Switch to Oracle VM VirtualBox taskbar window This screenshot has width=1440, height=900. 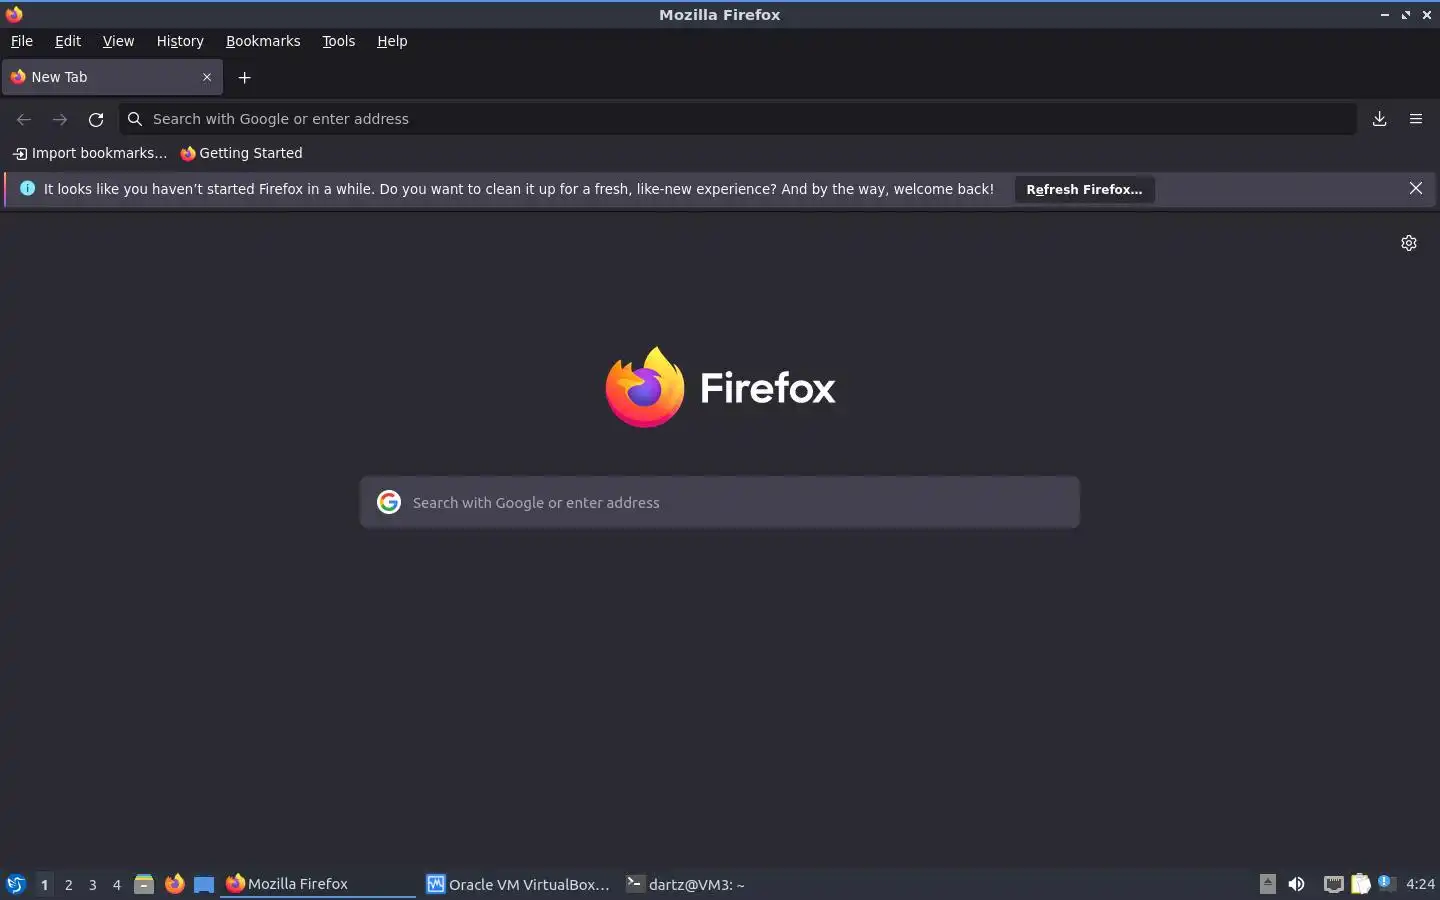pos(518,884)
